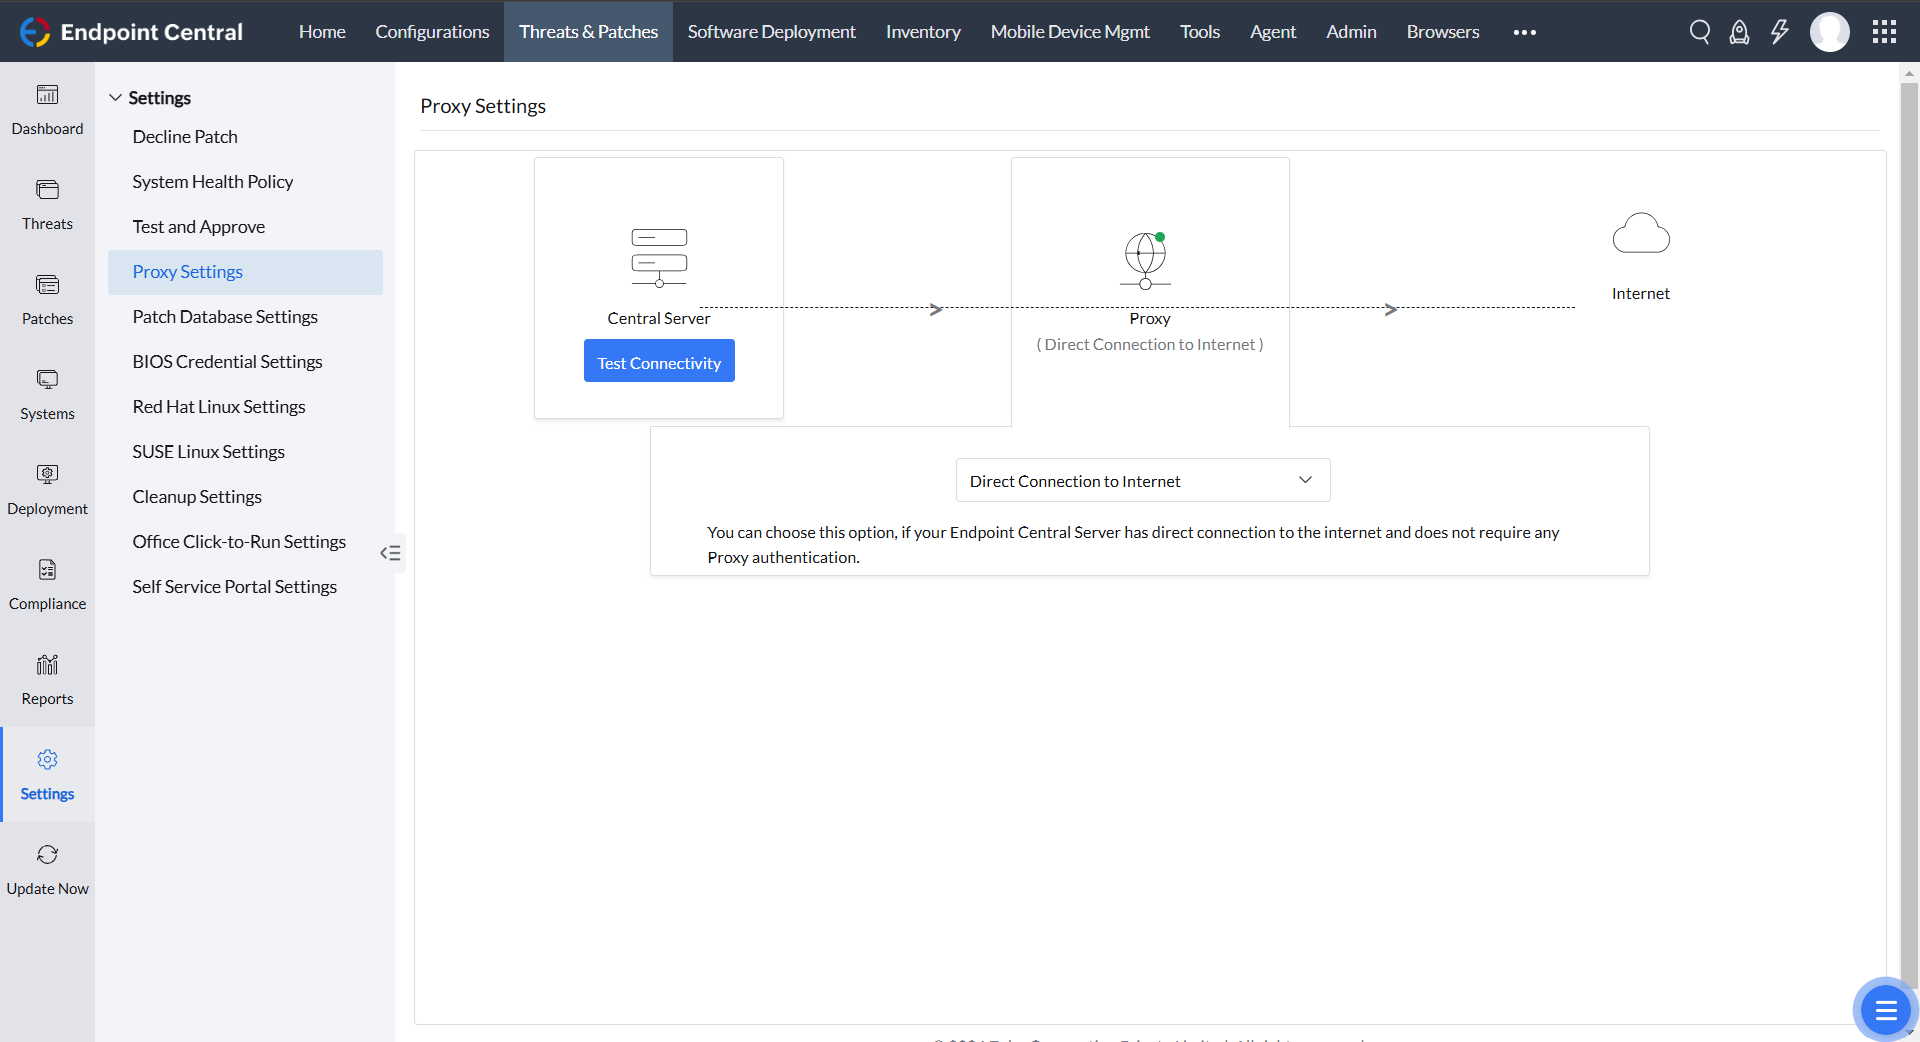
Task: Select Proxy Settings in the list
Action: click(245, 272)
